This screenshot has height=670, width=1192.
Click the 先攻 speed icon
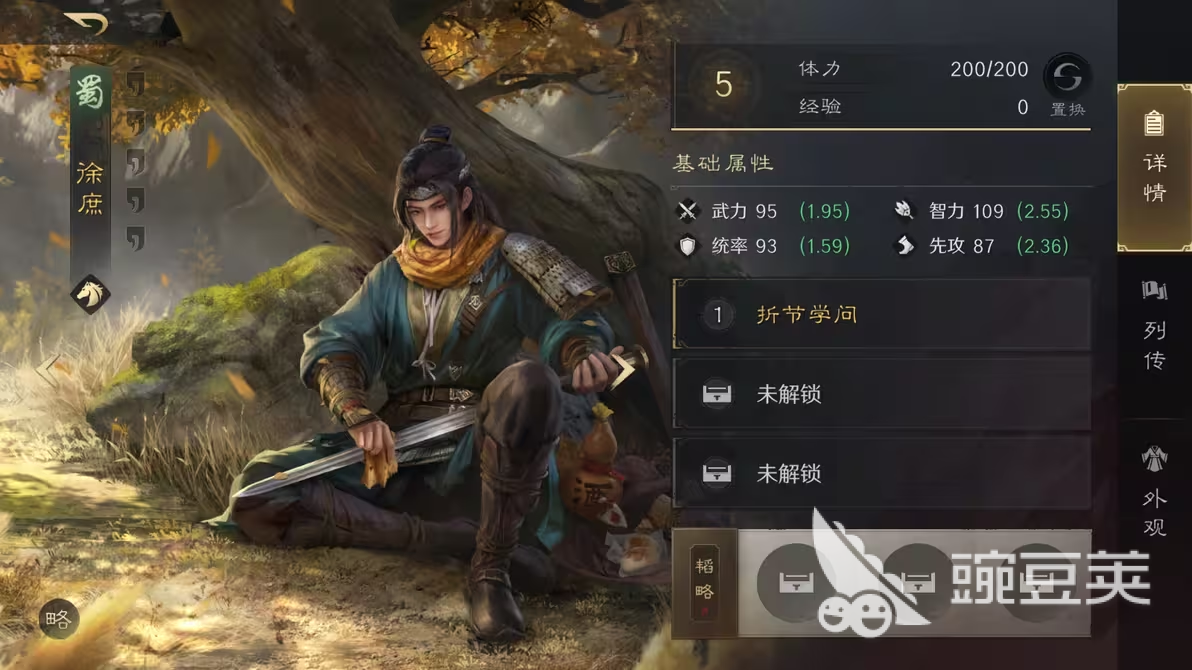pos(904,246)
